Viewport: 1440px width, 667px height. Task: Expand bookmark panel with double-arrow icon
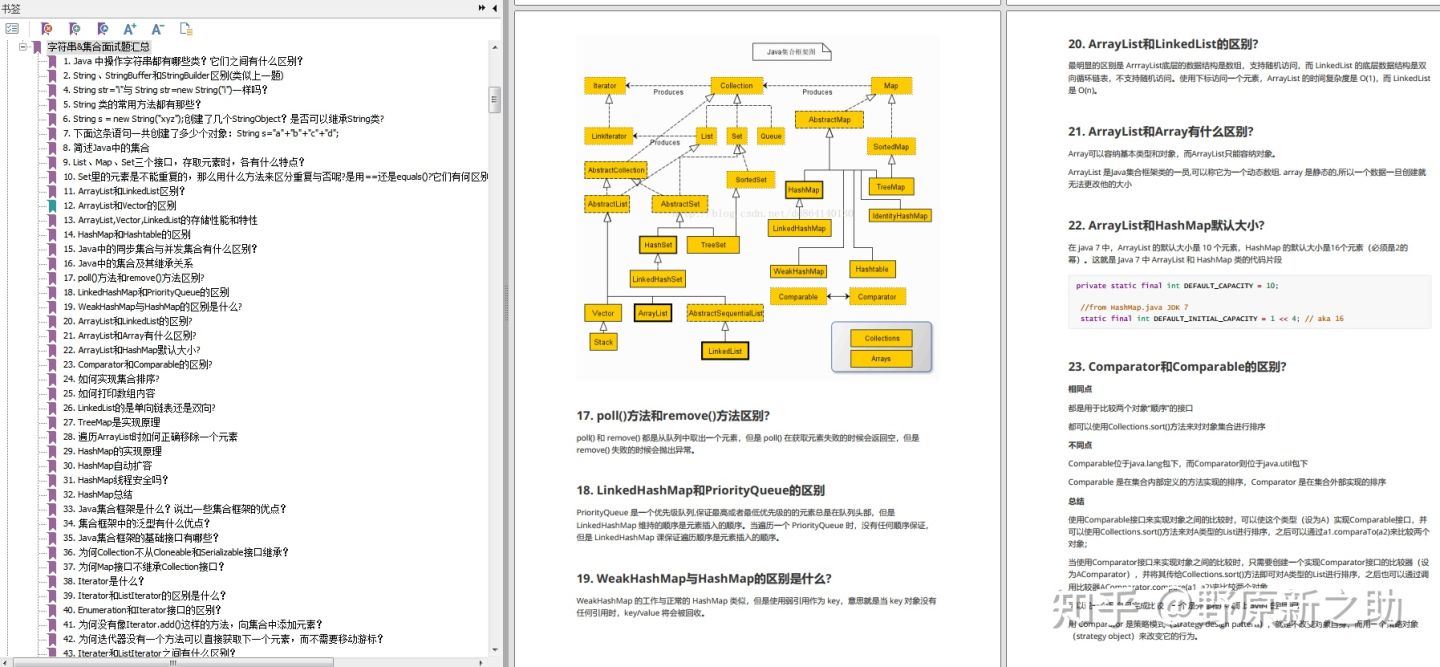click(x=481, y=8)
